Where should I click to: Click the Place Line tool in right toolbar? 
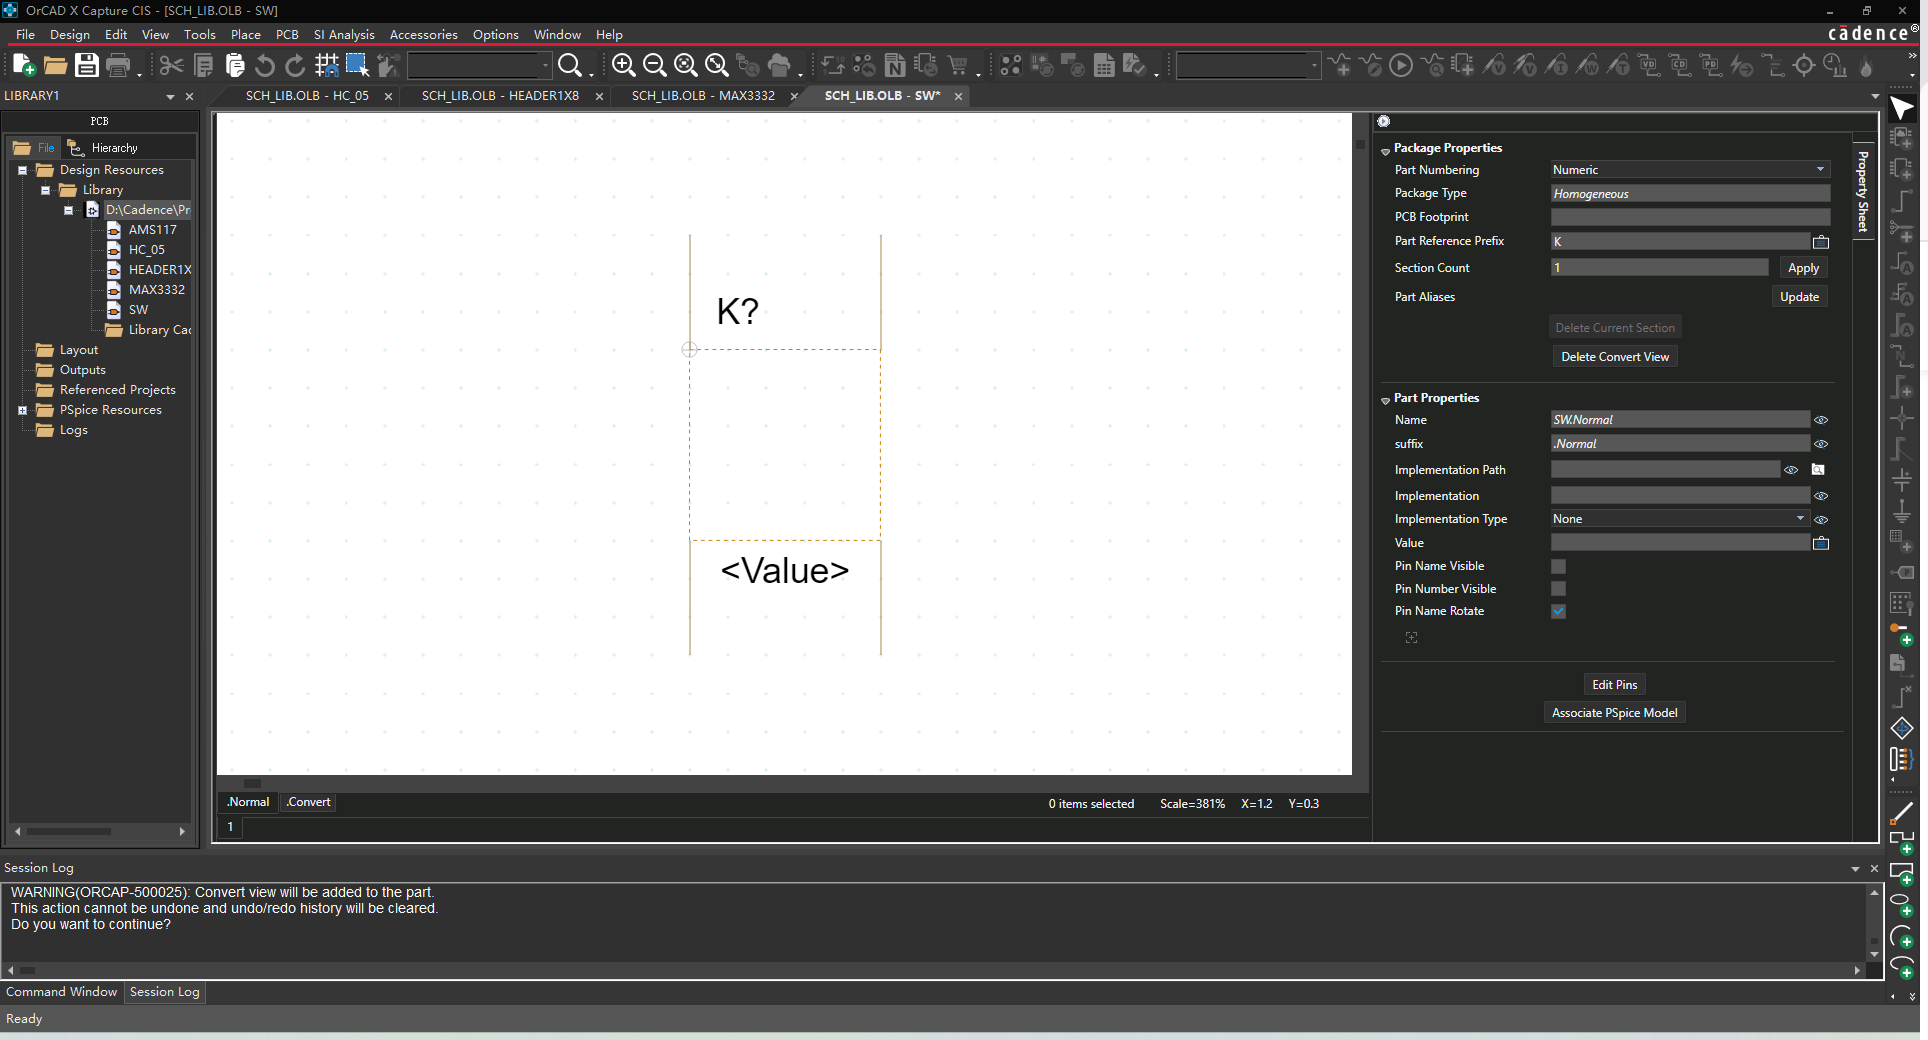[x=1901, y=813]
